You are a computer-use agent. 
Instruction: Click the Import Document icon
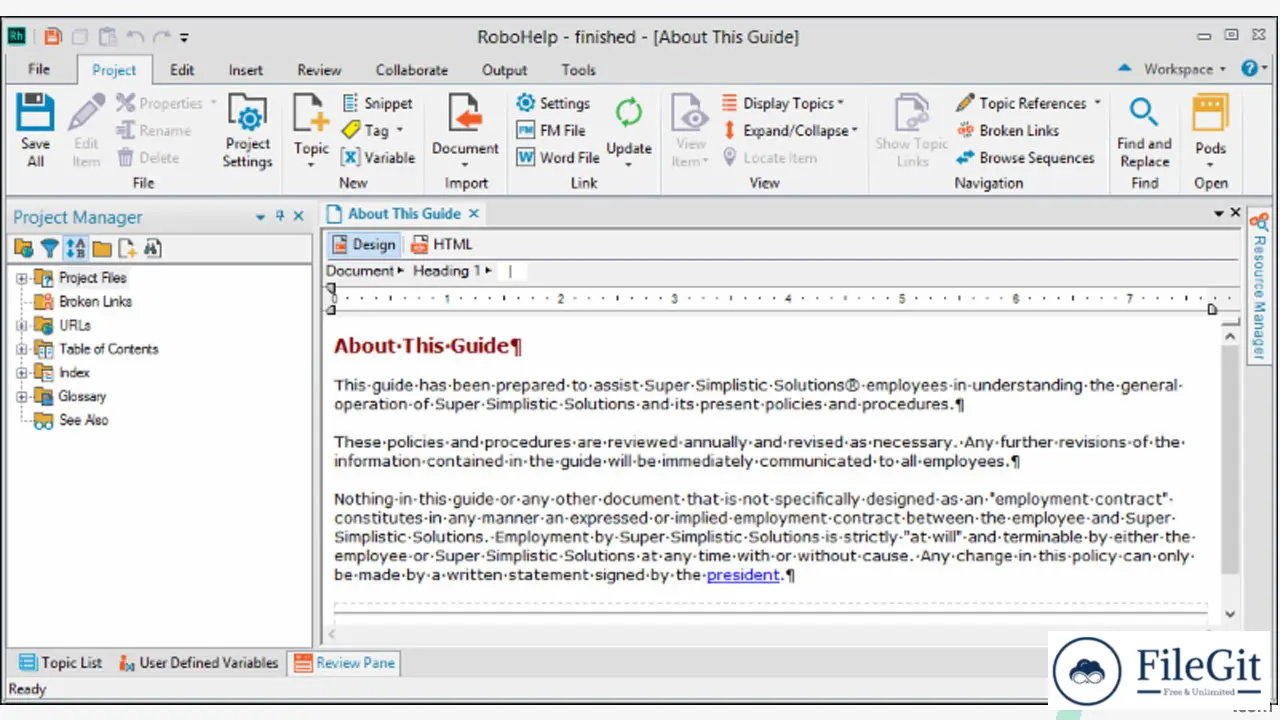[x=465, y=113]
